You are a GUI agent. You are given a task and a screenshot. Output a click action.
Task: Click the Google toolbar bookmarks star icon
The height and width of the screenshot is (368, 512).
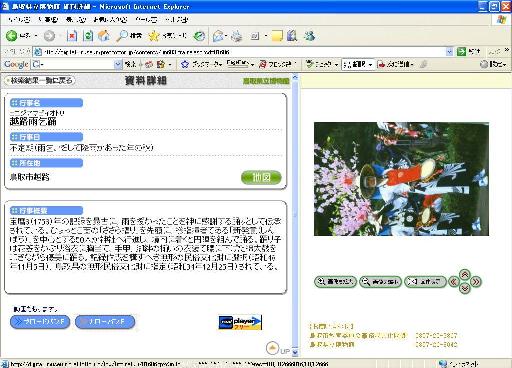(185, 64)
